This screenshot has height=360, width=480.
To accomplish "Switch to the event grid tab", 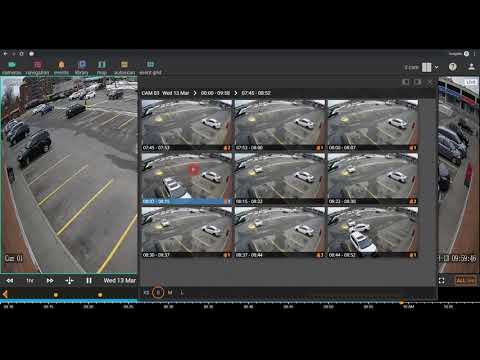I will [x=150, y=67].
